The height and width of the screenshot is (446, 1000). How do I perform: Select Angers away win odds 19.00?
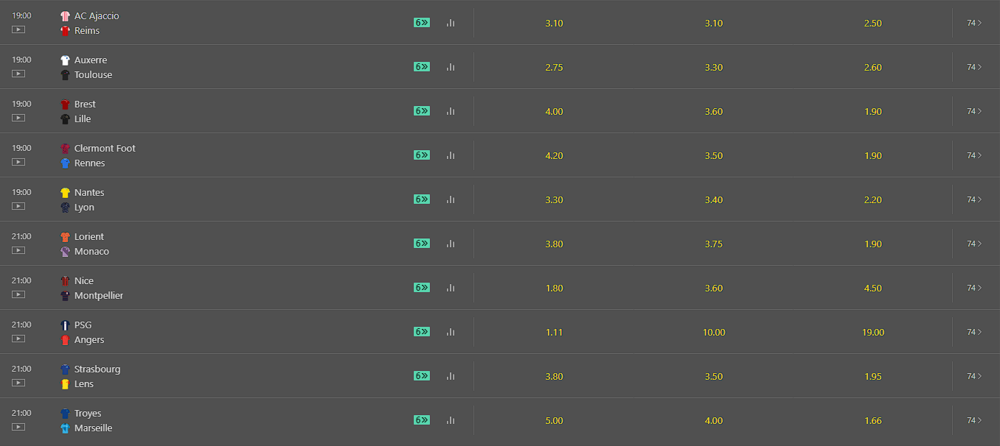[x=873, y=332]
